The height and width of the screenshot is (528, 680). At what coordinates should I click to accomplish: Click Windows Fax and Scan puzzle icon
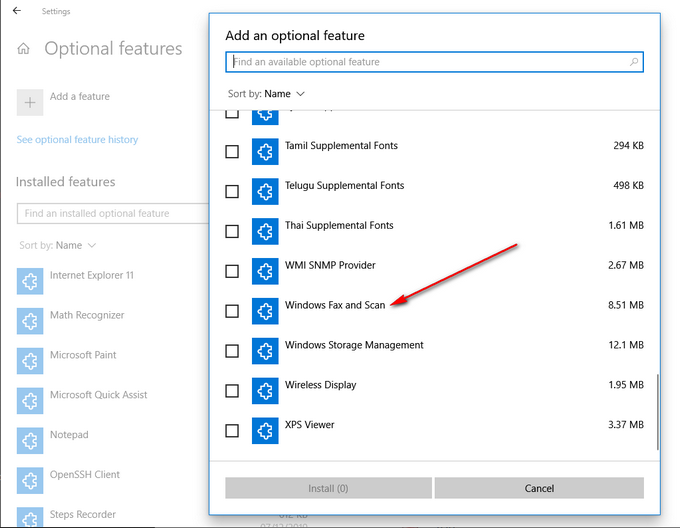(265, 311)
